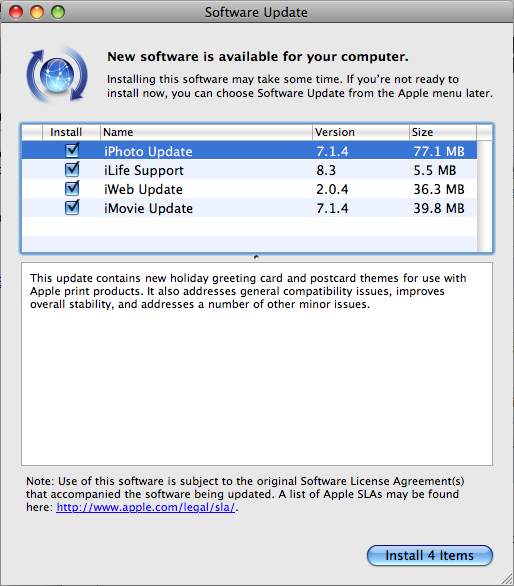The image size is (514, 586).
Task: Click the 36.3 MB size value
Action: coord(439,189)
